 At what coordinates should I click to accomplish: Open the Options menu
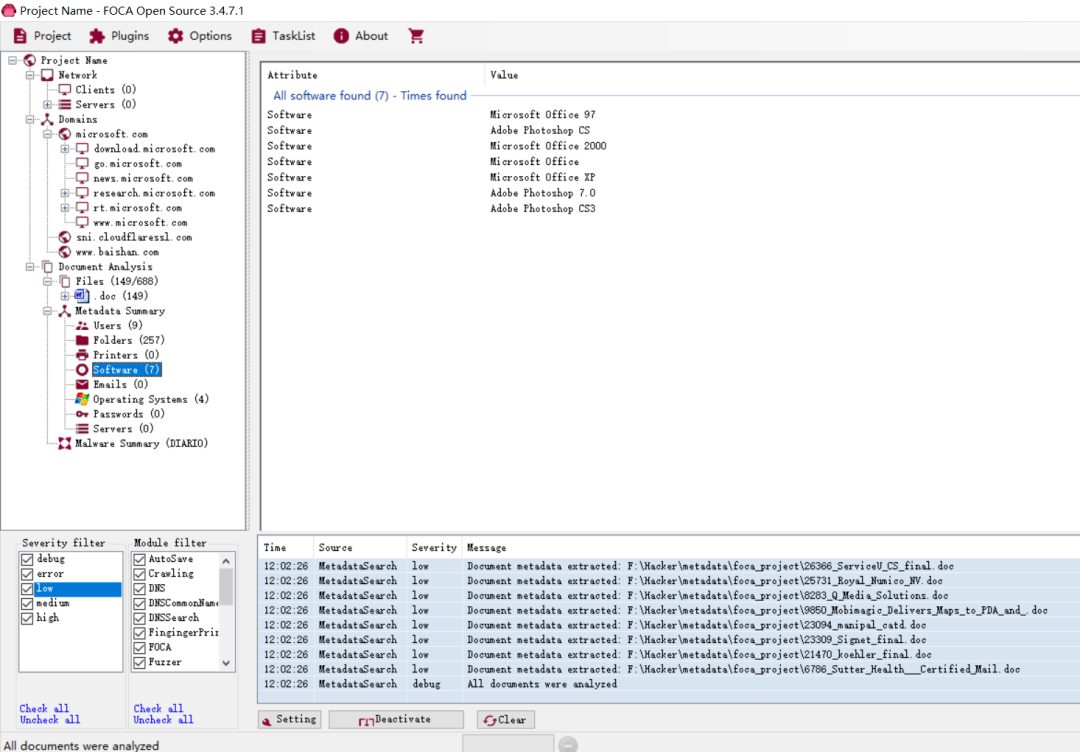click(200, 36)
